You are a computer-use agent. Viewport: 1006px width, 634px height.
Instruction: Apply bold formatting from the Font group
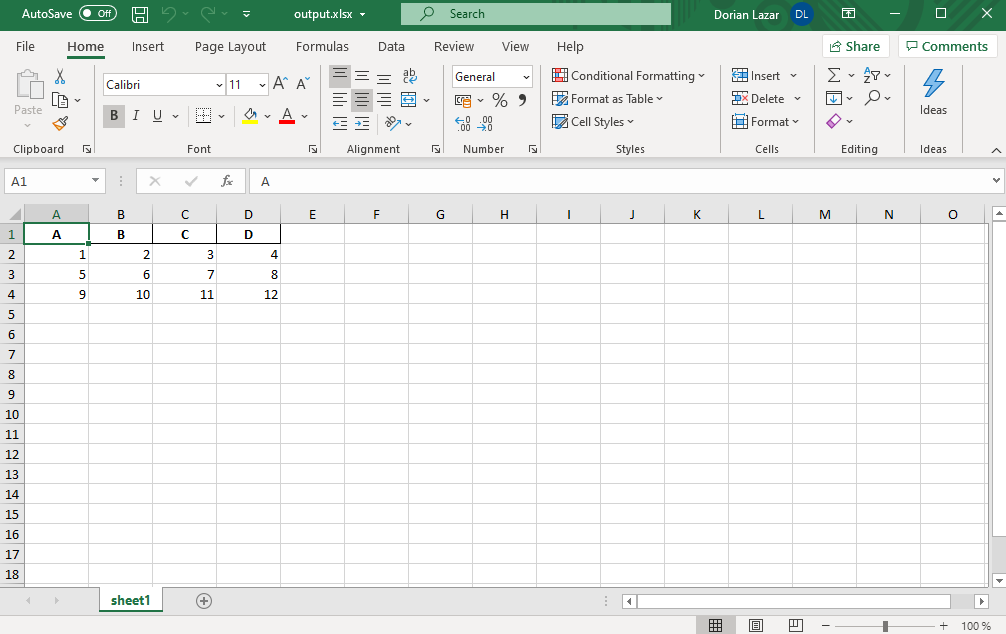click(113, 116)
